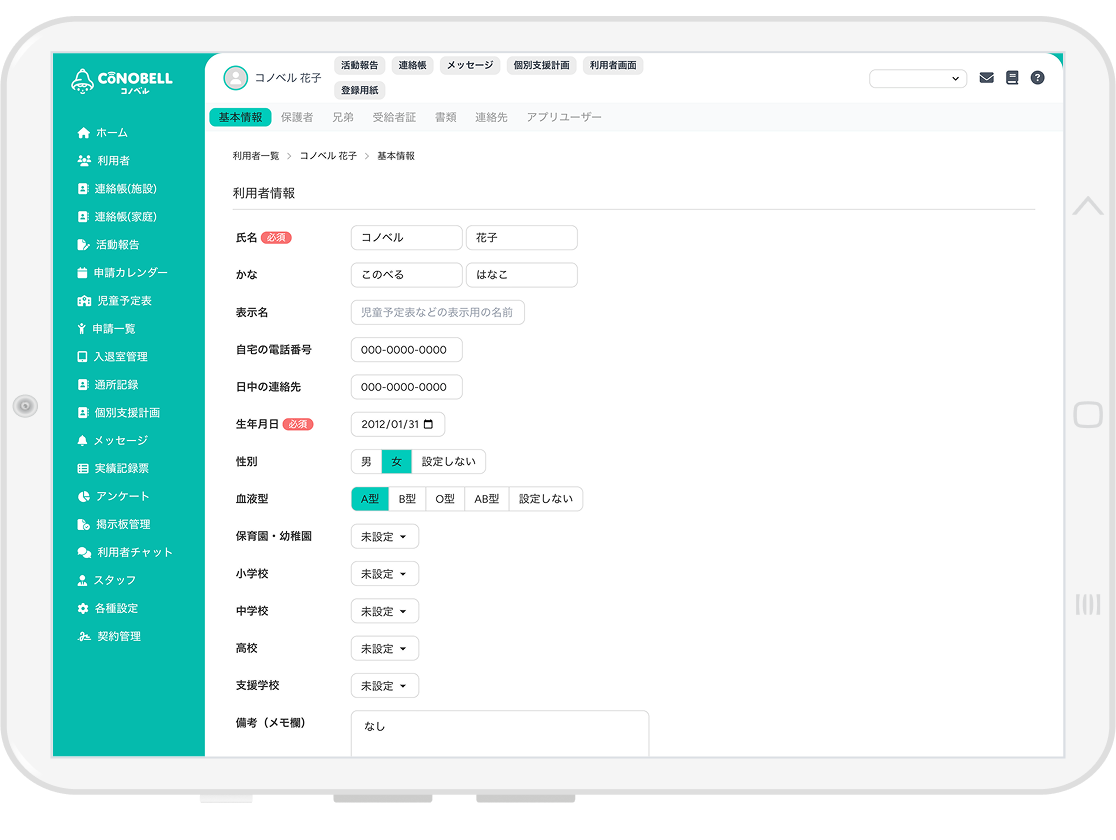Open the 小学校 未設定 dropdown

pyautogui.click(x=384, y=574)
